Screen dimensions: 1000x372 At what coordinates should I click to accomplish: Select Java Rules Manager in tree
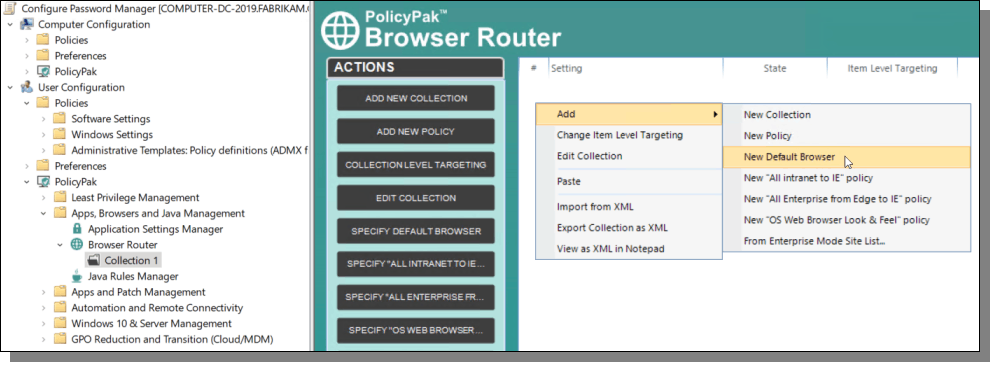(133, 276)
